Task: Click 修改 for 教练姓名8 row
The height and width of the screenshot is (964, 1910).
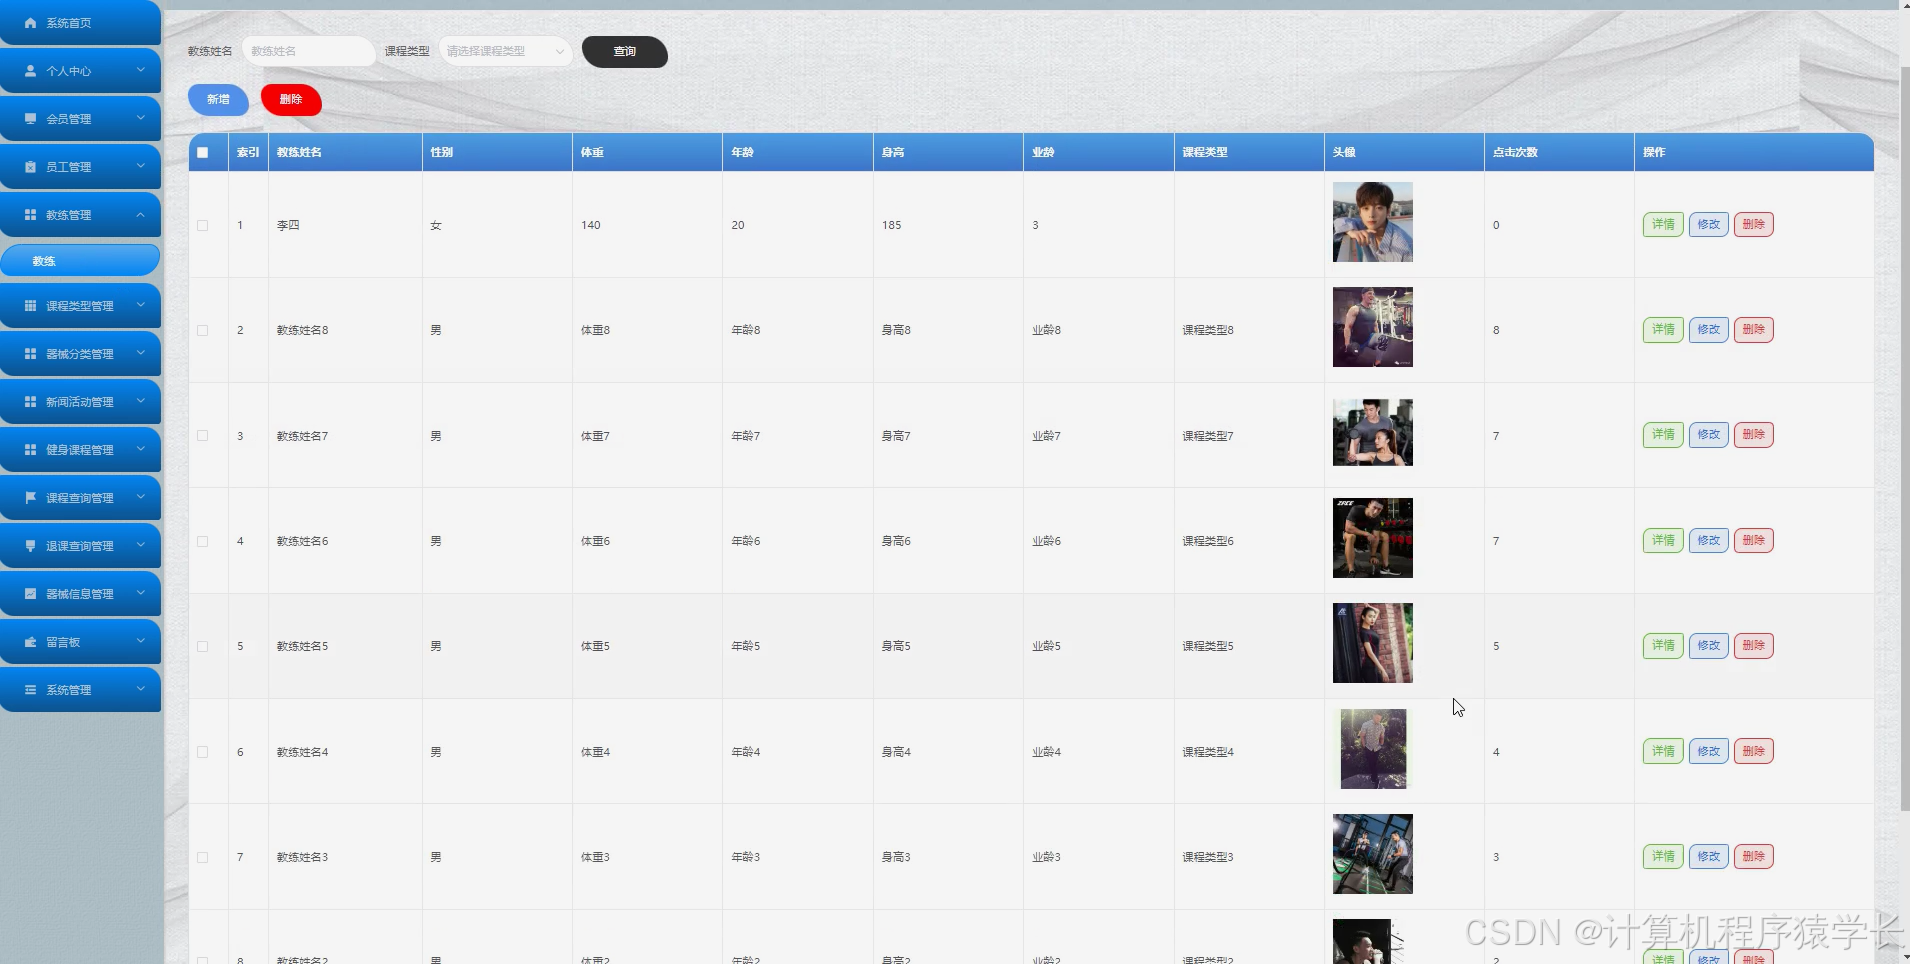Action: pyautogui.click(x=1709, y=329)
